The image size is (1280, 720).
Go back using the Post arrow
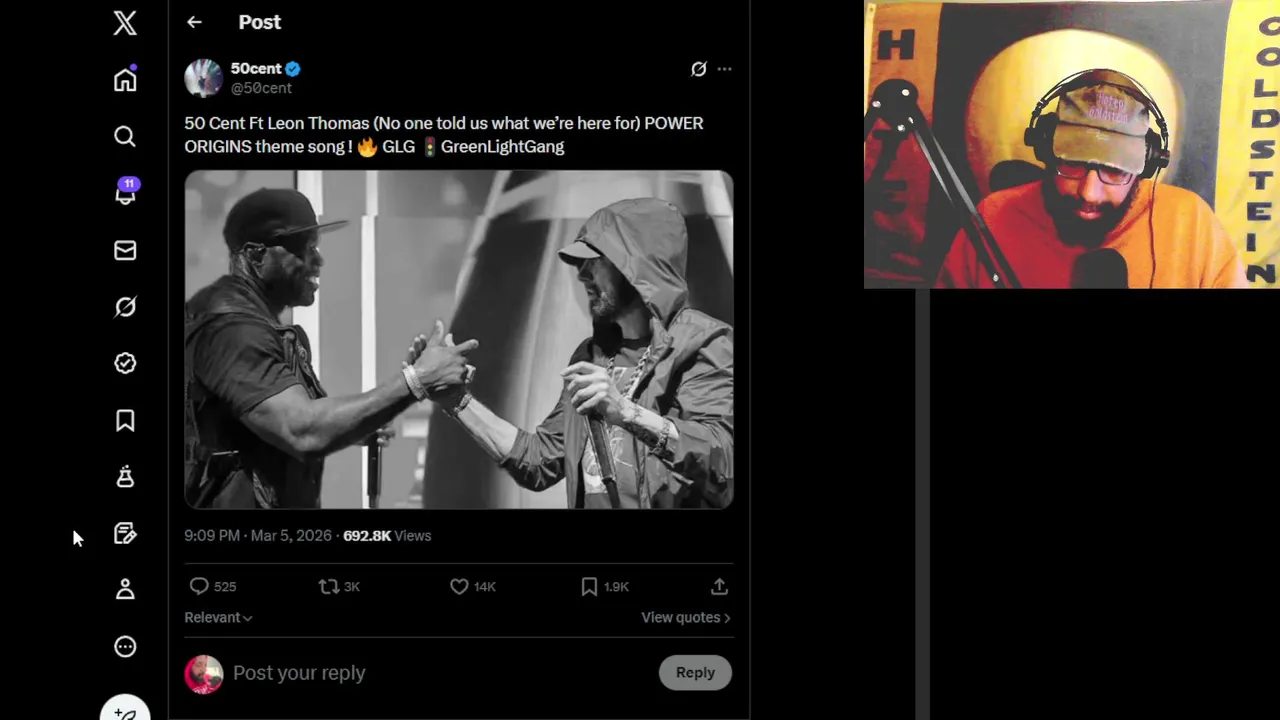tap(194, 22)
